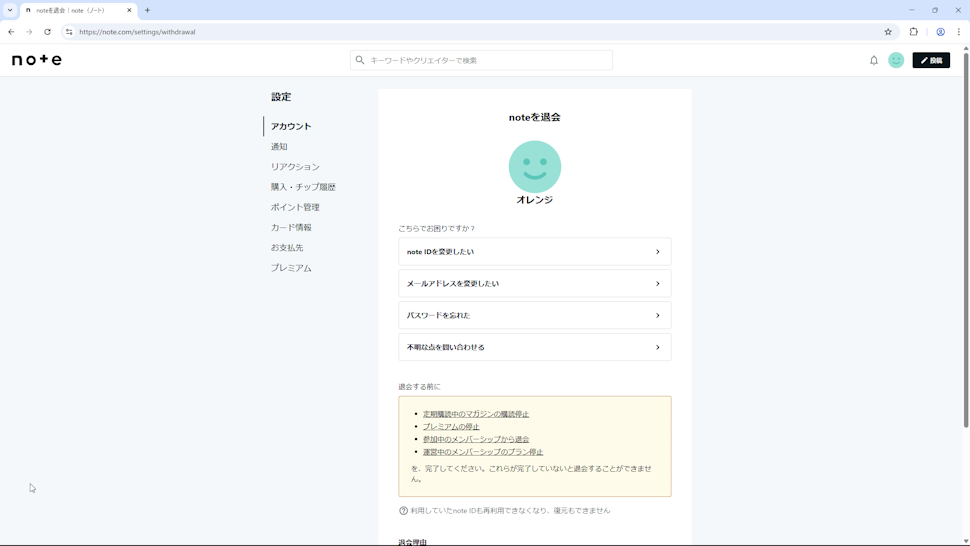Image resolution: width=970 pixels, height=546 pixels.
Task: Select リアクション in settings sidebar
Action: pos(295,167)
